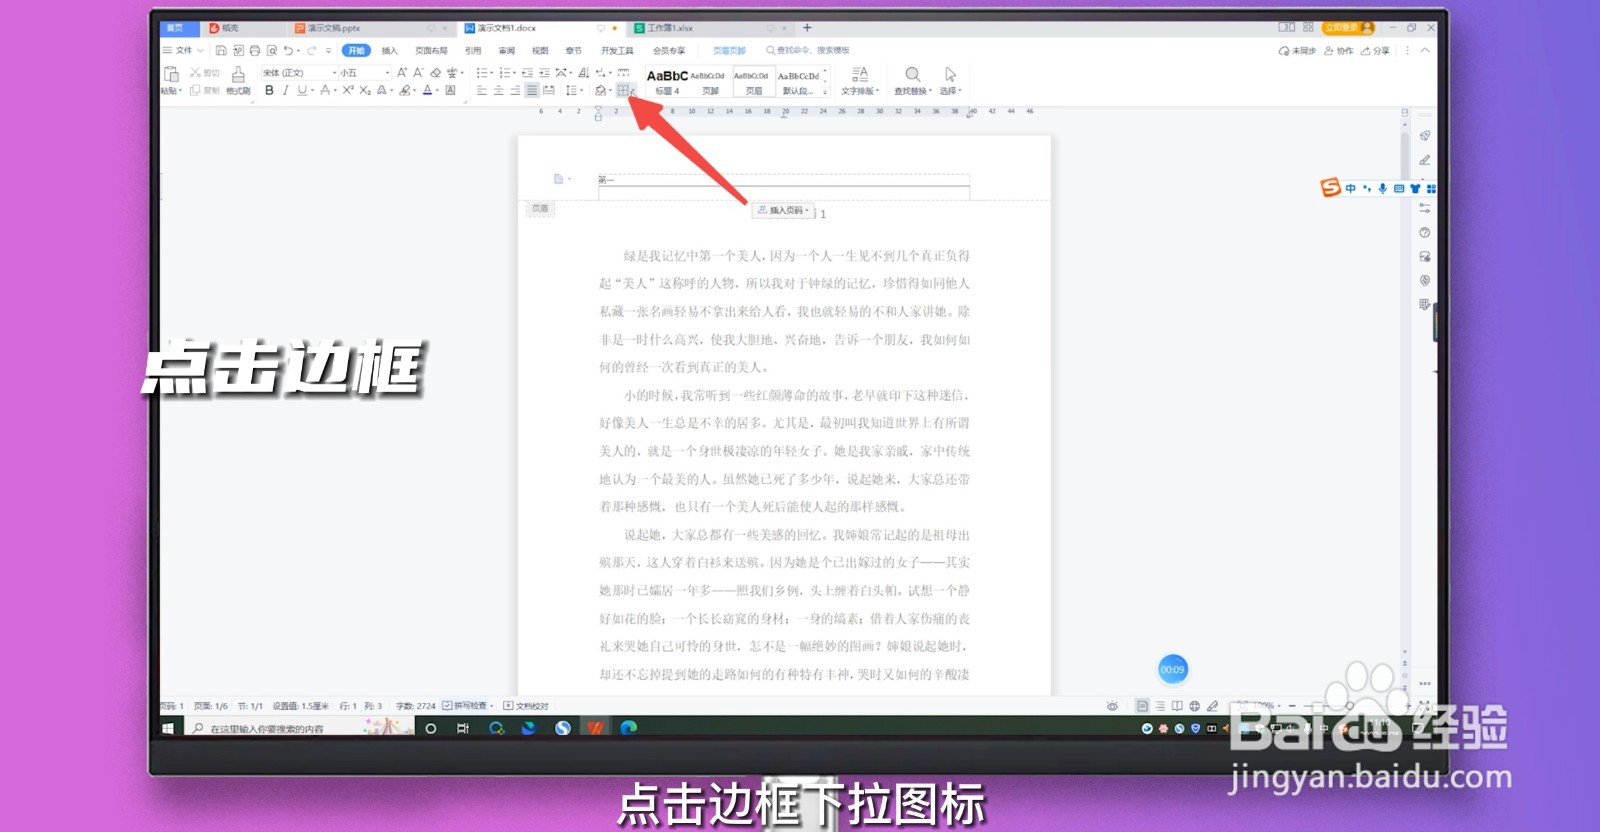Viewport: 1600px width, 832px height.
Task: Click the 文档校对 status bar item
Action: point(526,706)
